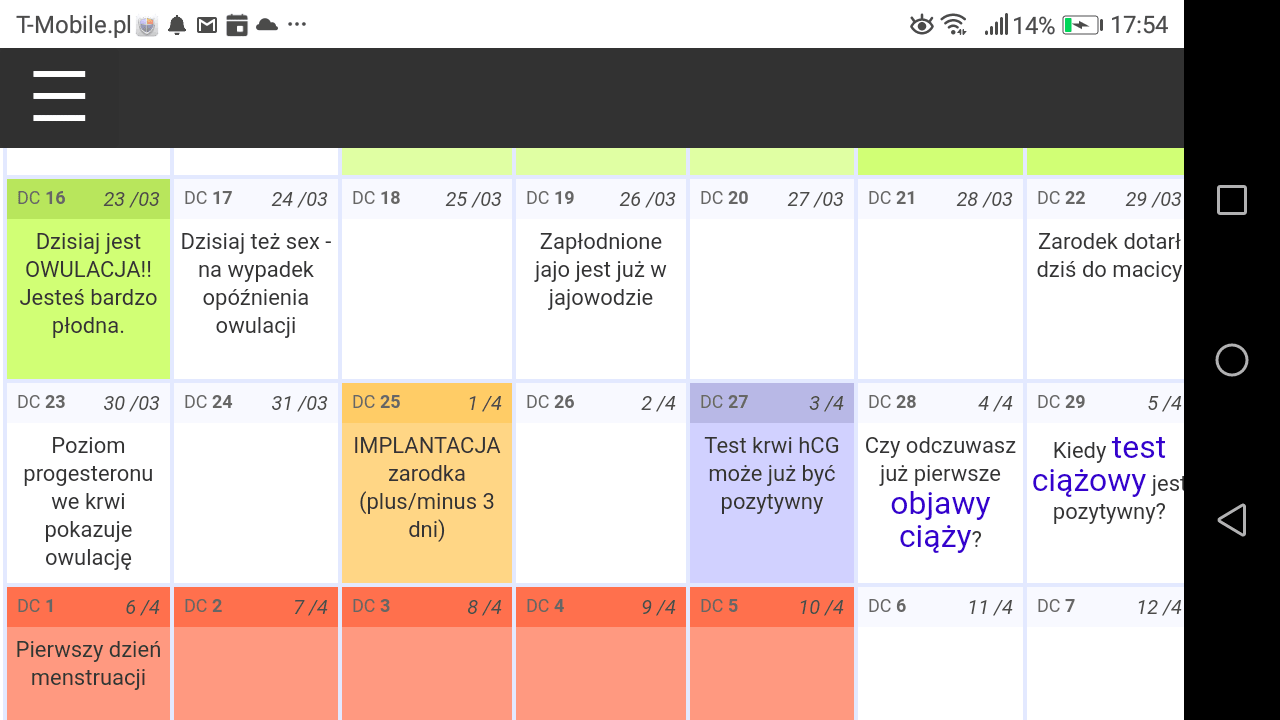Tap the cloud icon in status bar

(267, 25)
